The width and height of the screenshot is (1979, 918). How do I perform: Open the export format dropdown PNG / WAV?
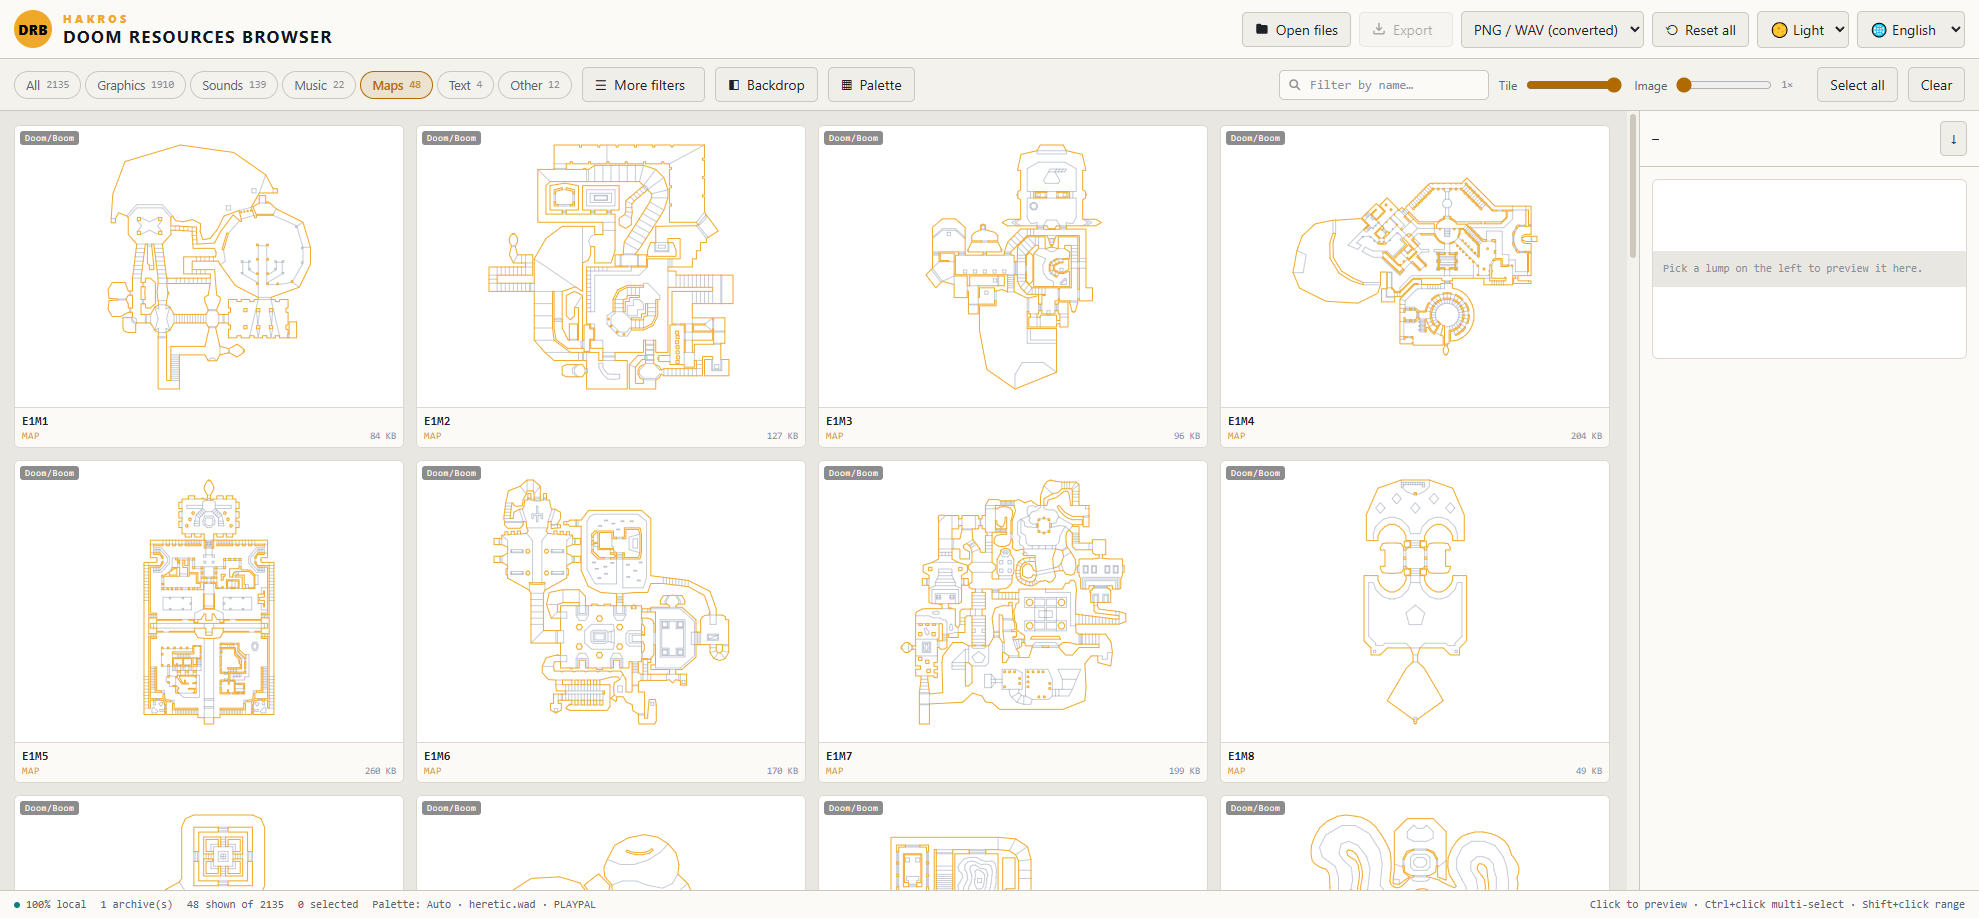pos(1552,30)
